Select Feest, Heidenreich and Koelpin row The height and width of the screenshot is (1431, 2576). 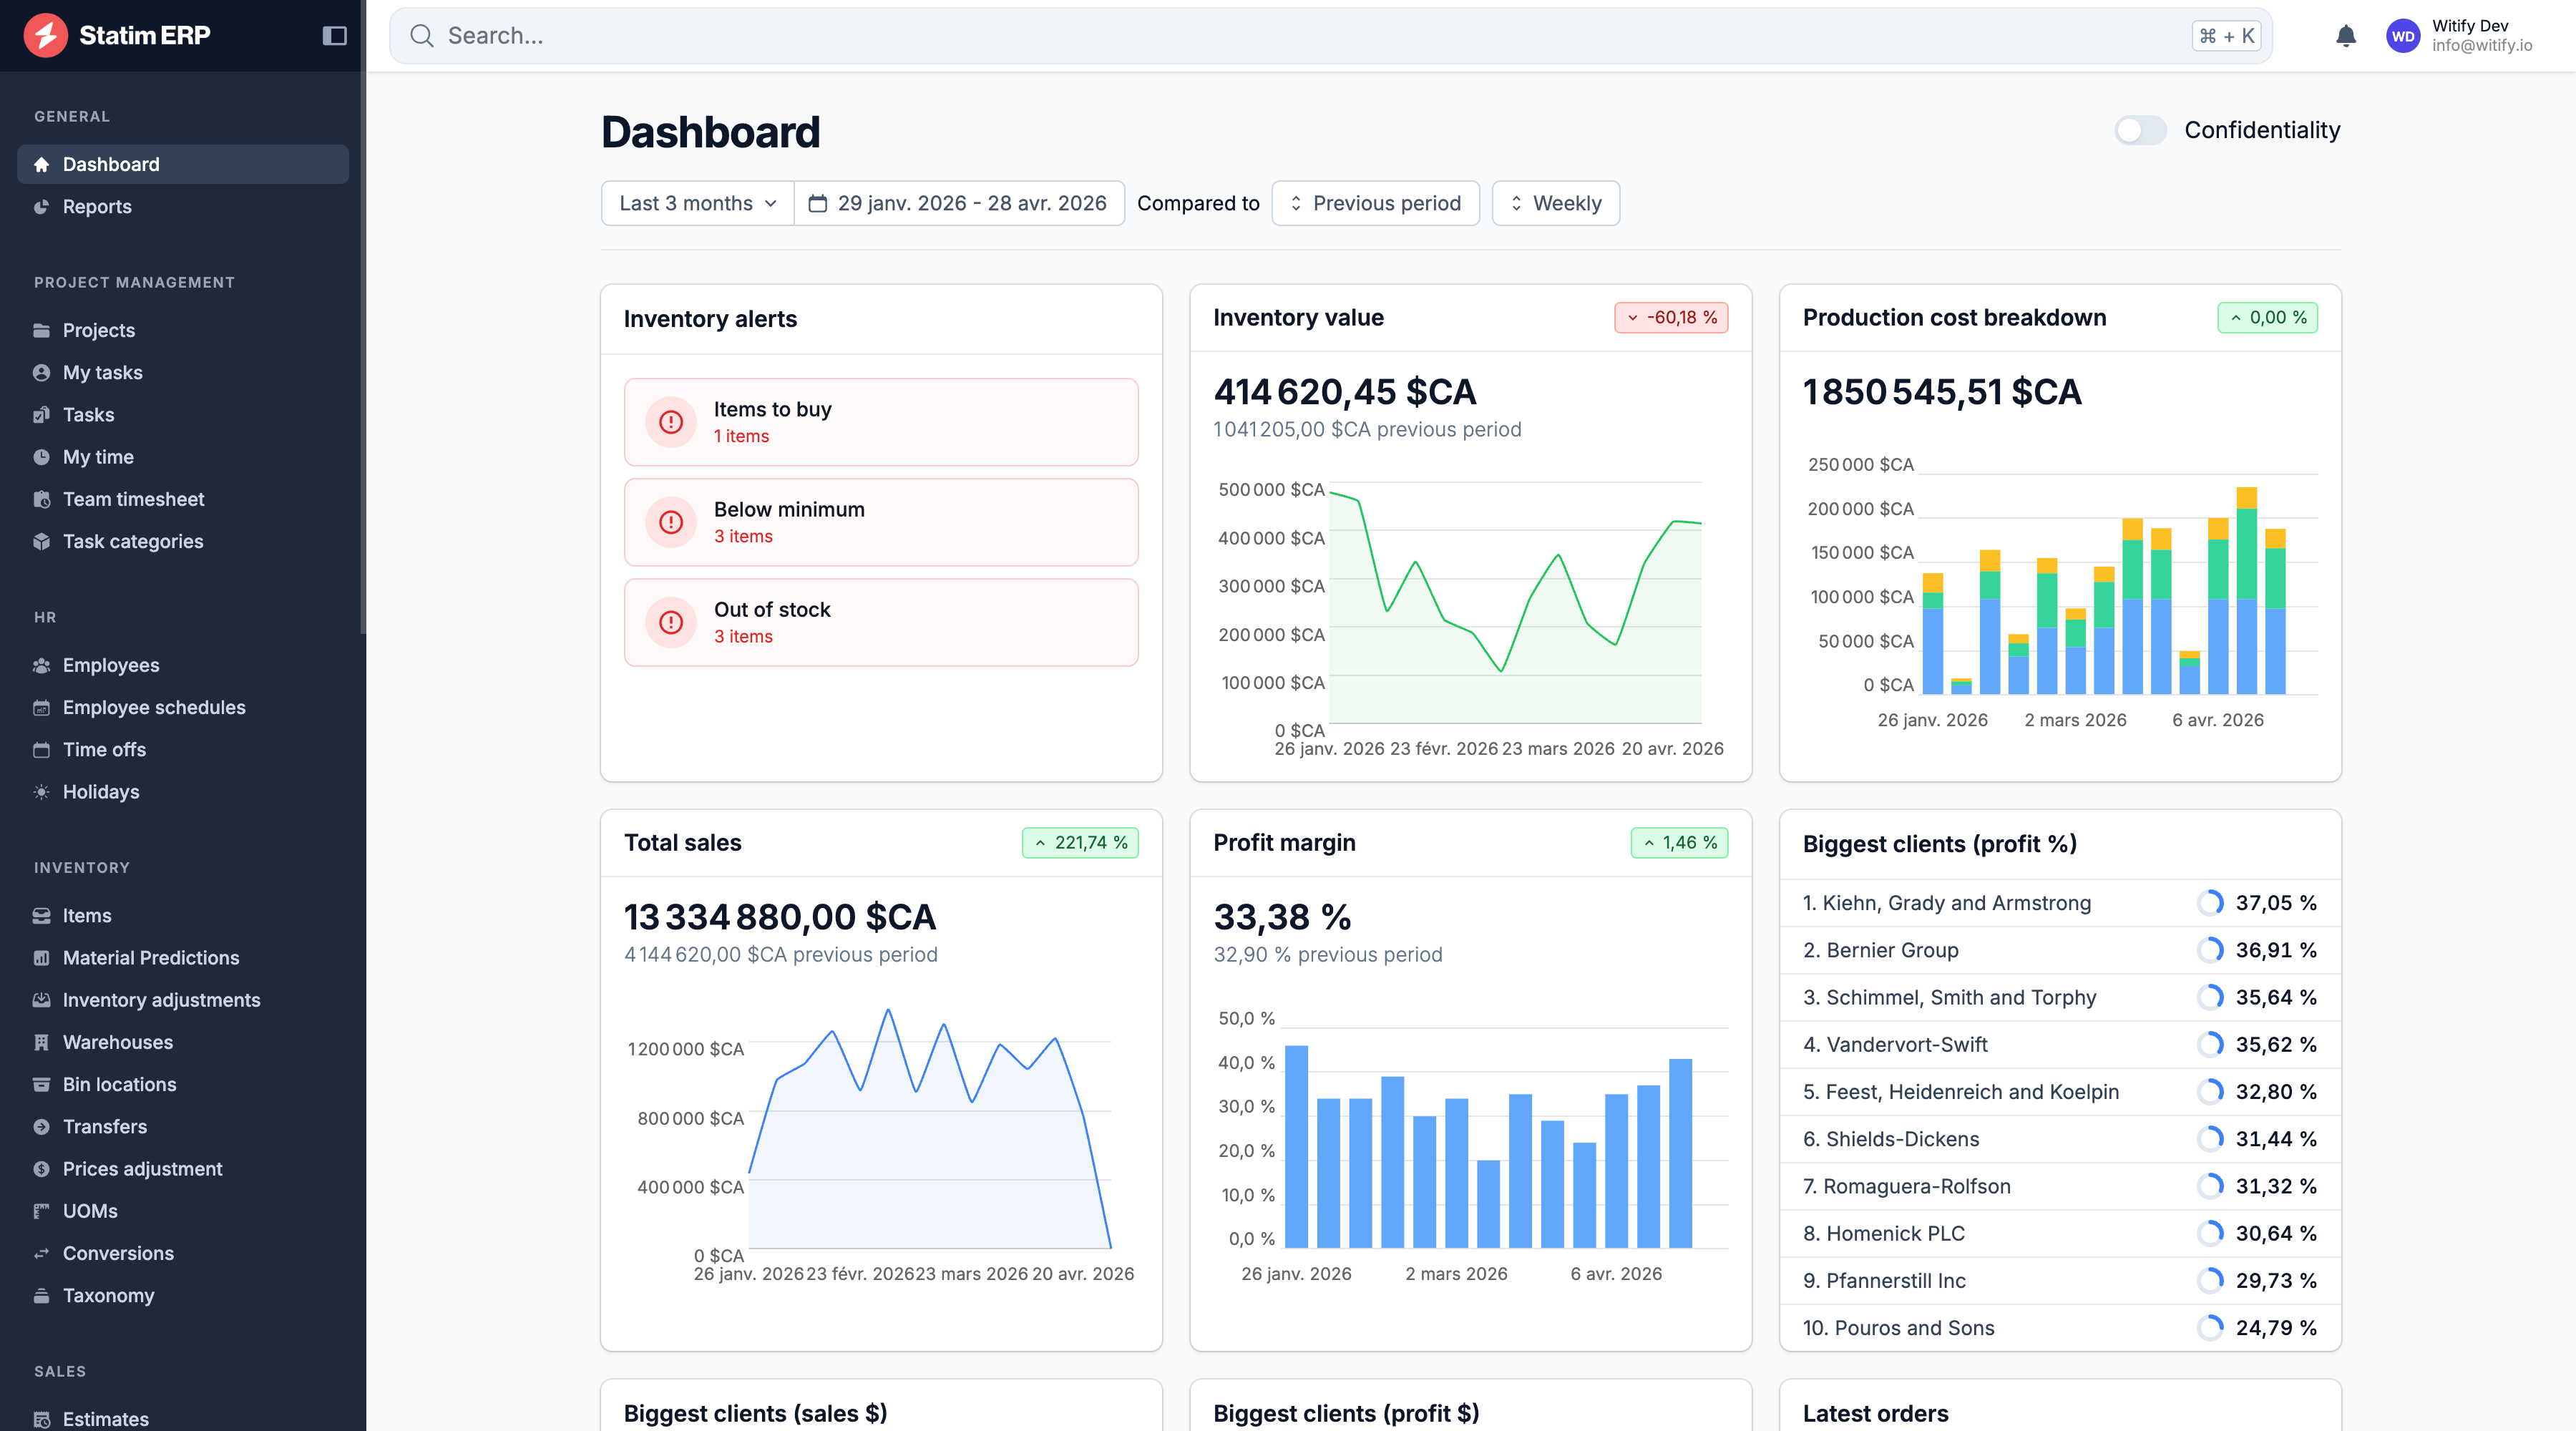pos(2060,1092)
